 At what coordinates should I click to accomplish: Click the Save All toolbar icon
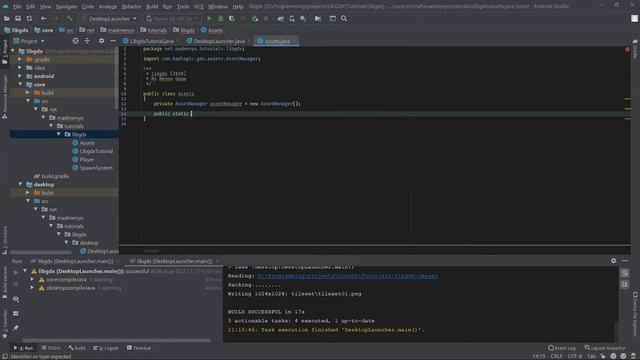[18, 18]
